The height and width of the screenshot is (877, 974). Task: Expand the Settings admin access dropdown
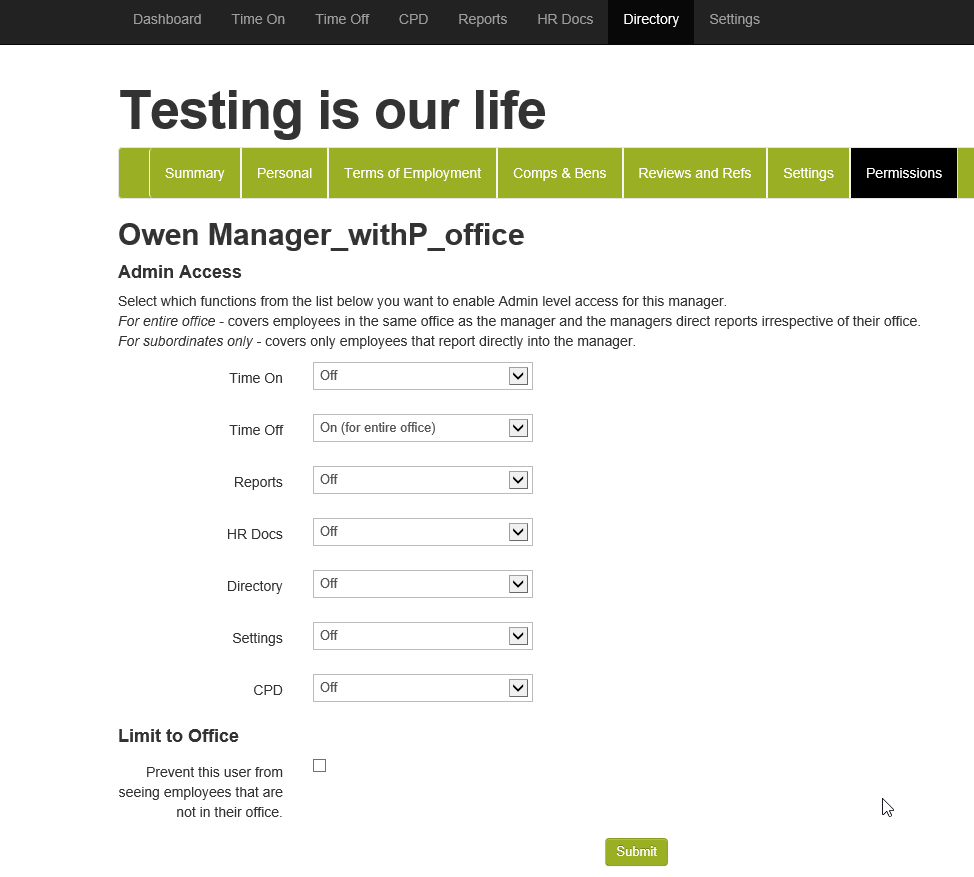[x=422, y=636]
